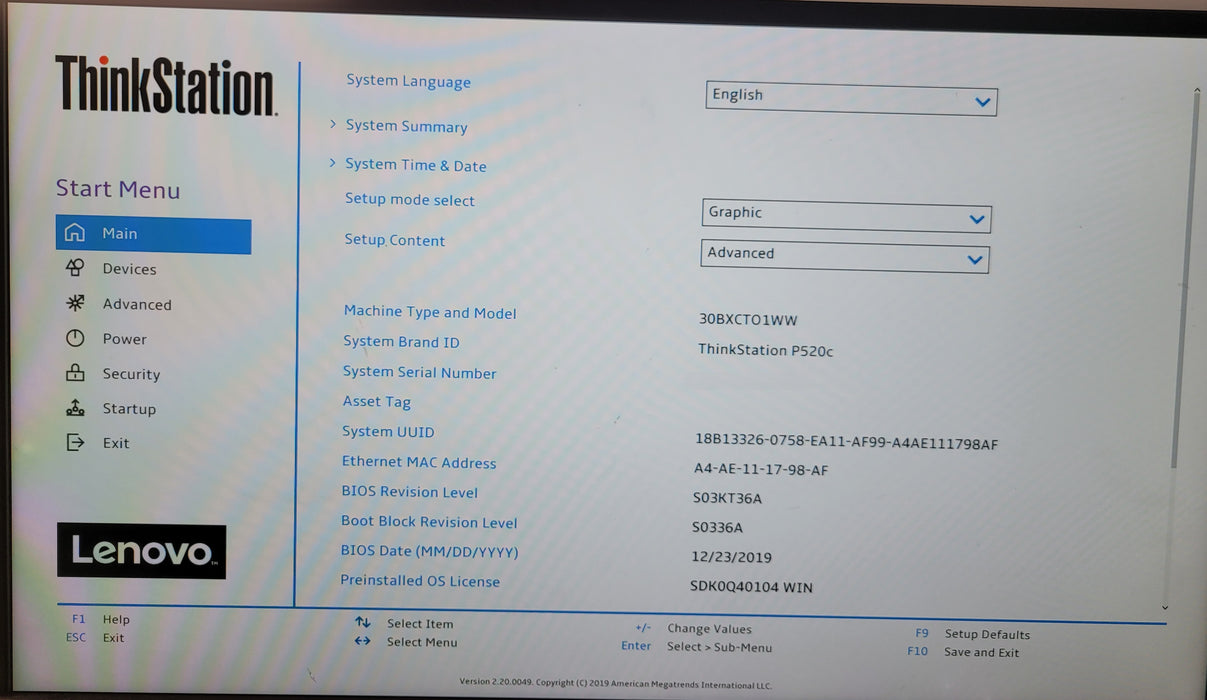The height and width of the screenshot is (700, 1207).
Task: Choose the Exit menu item
Action: pyautogui.click(x=116, y=443)
